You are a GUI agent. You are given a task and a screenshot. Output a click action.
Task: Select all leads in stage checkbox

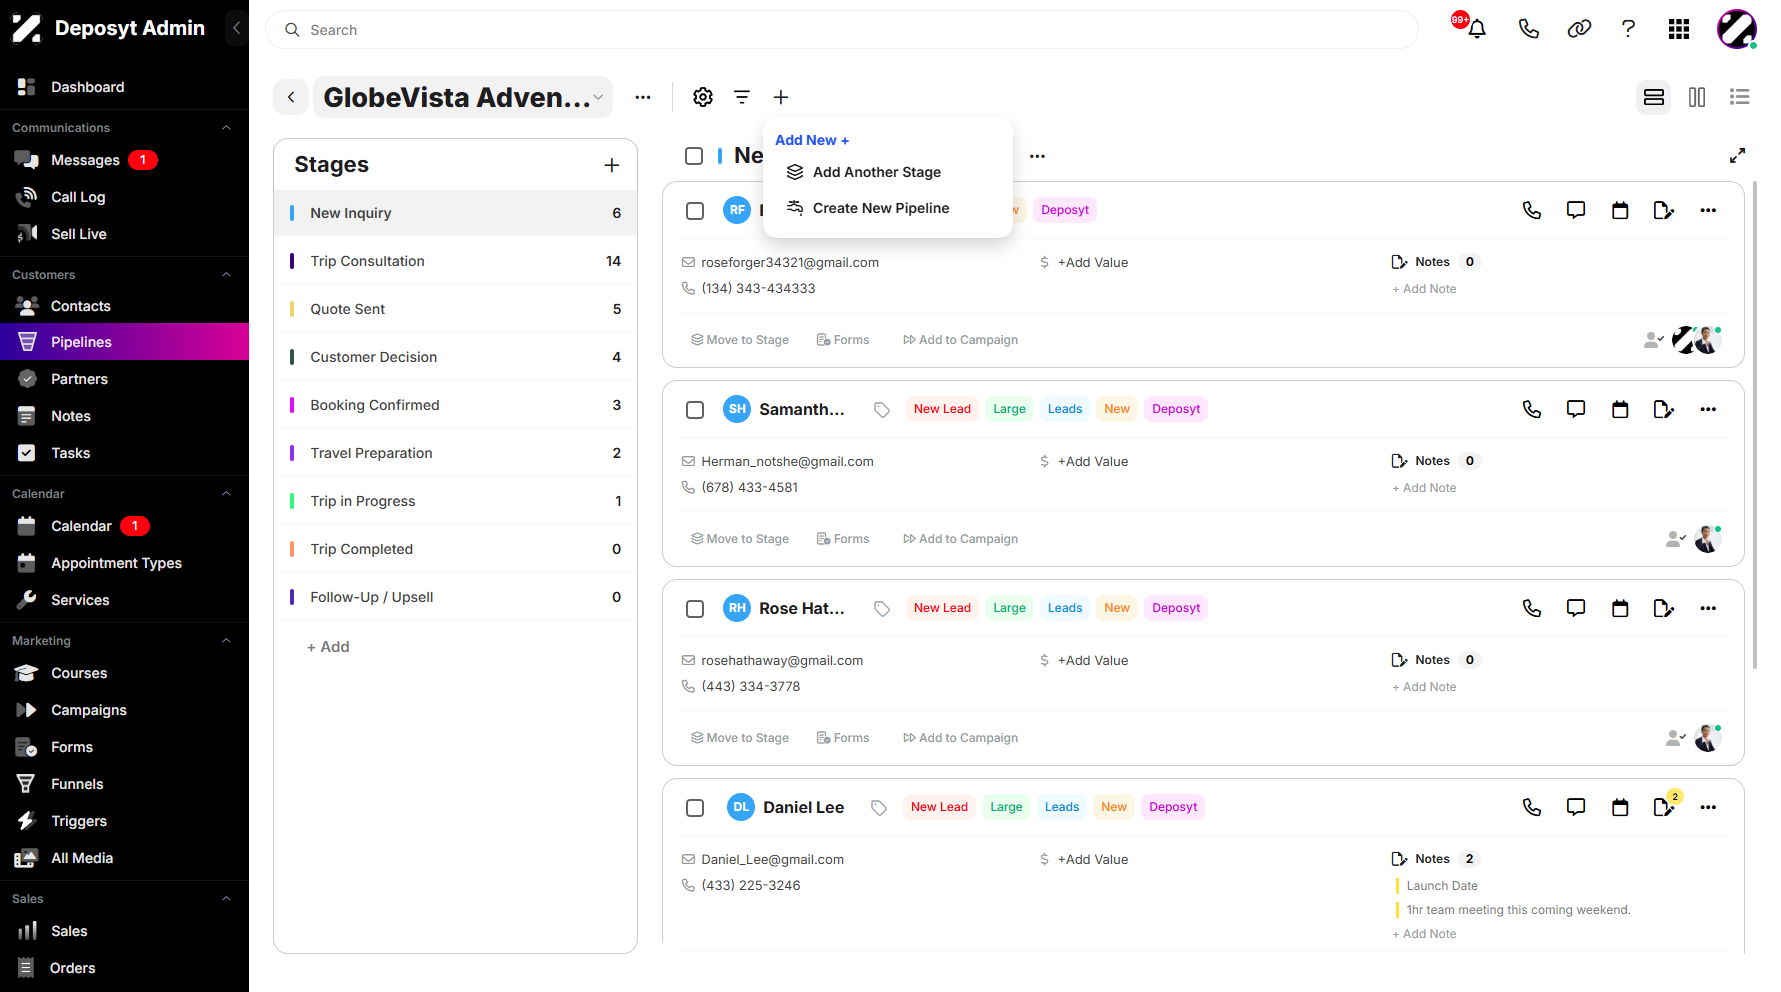694,156
